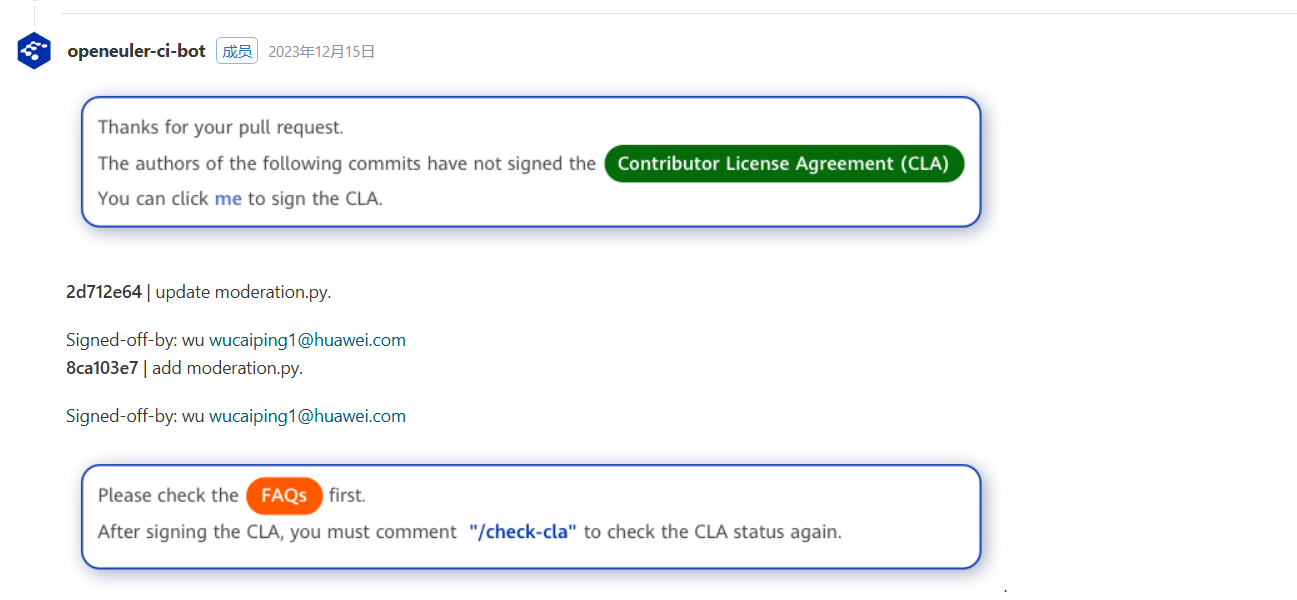1297x600 pixels.
Task: Click the "to check the CLA status again." text
Action: [713, 532]
